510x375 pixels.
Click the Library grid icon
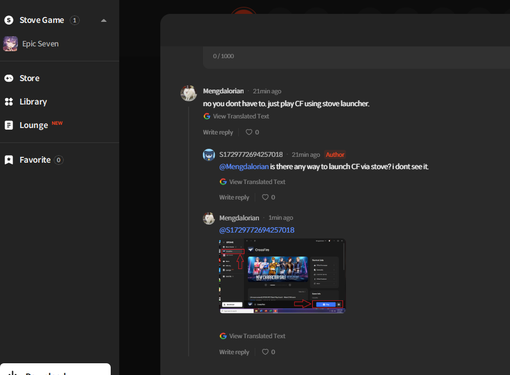coord(9,102)
